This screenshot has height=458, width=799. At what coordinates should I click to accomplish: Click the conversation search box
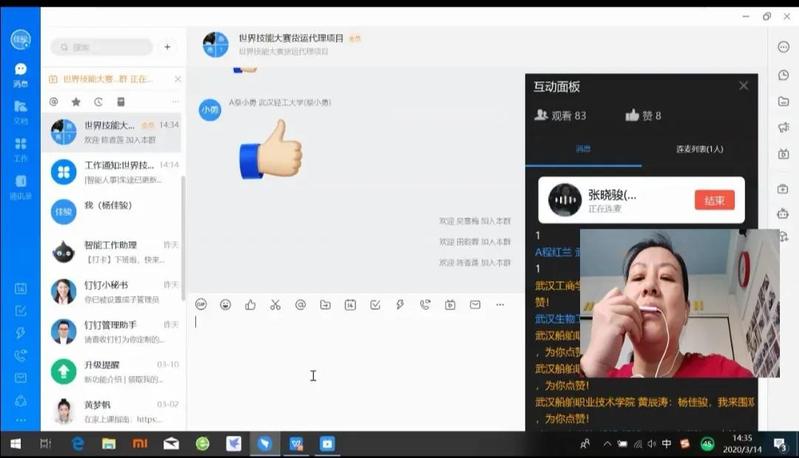click(x=102, y=47)
